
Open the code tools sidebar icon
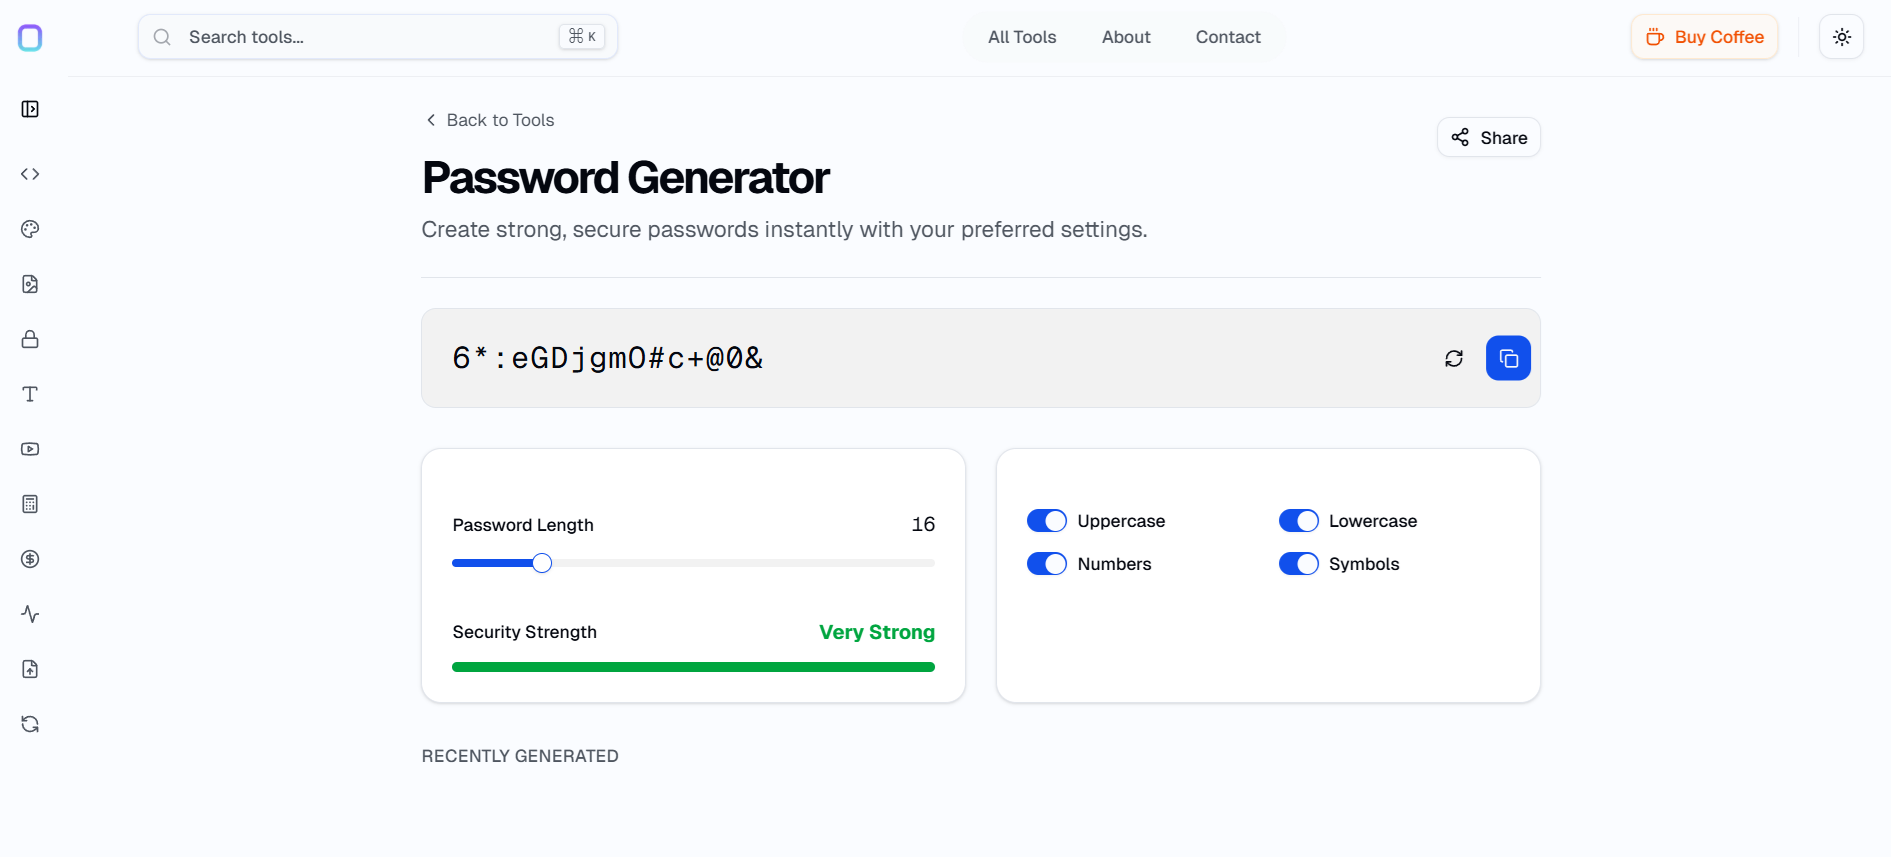30,174
